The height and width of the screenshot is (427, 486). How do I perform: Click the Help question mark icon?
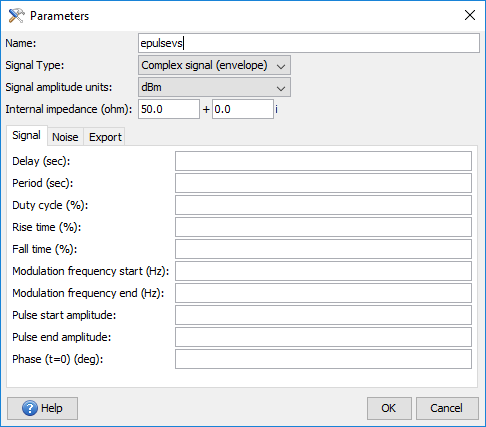(x=30, y=408)
